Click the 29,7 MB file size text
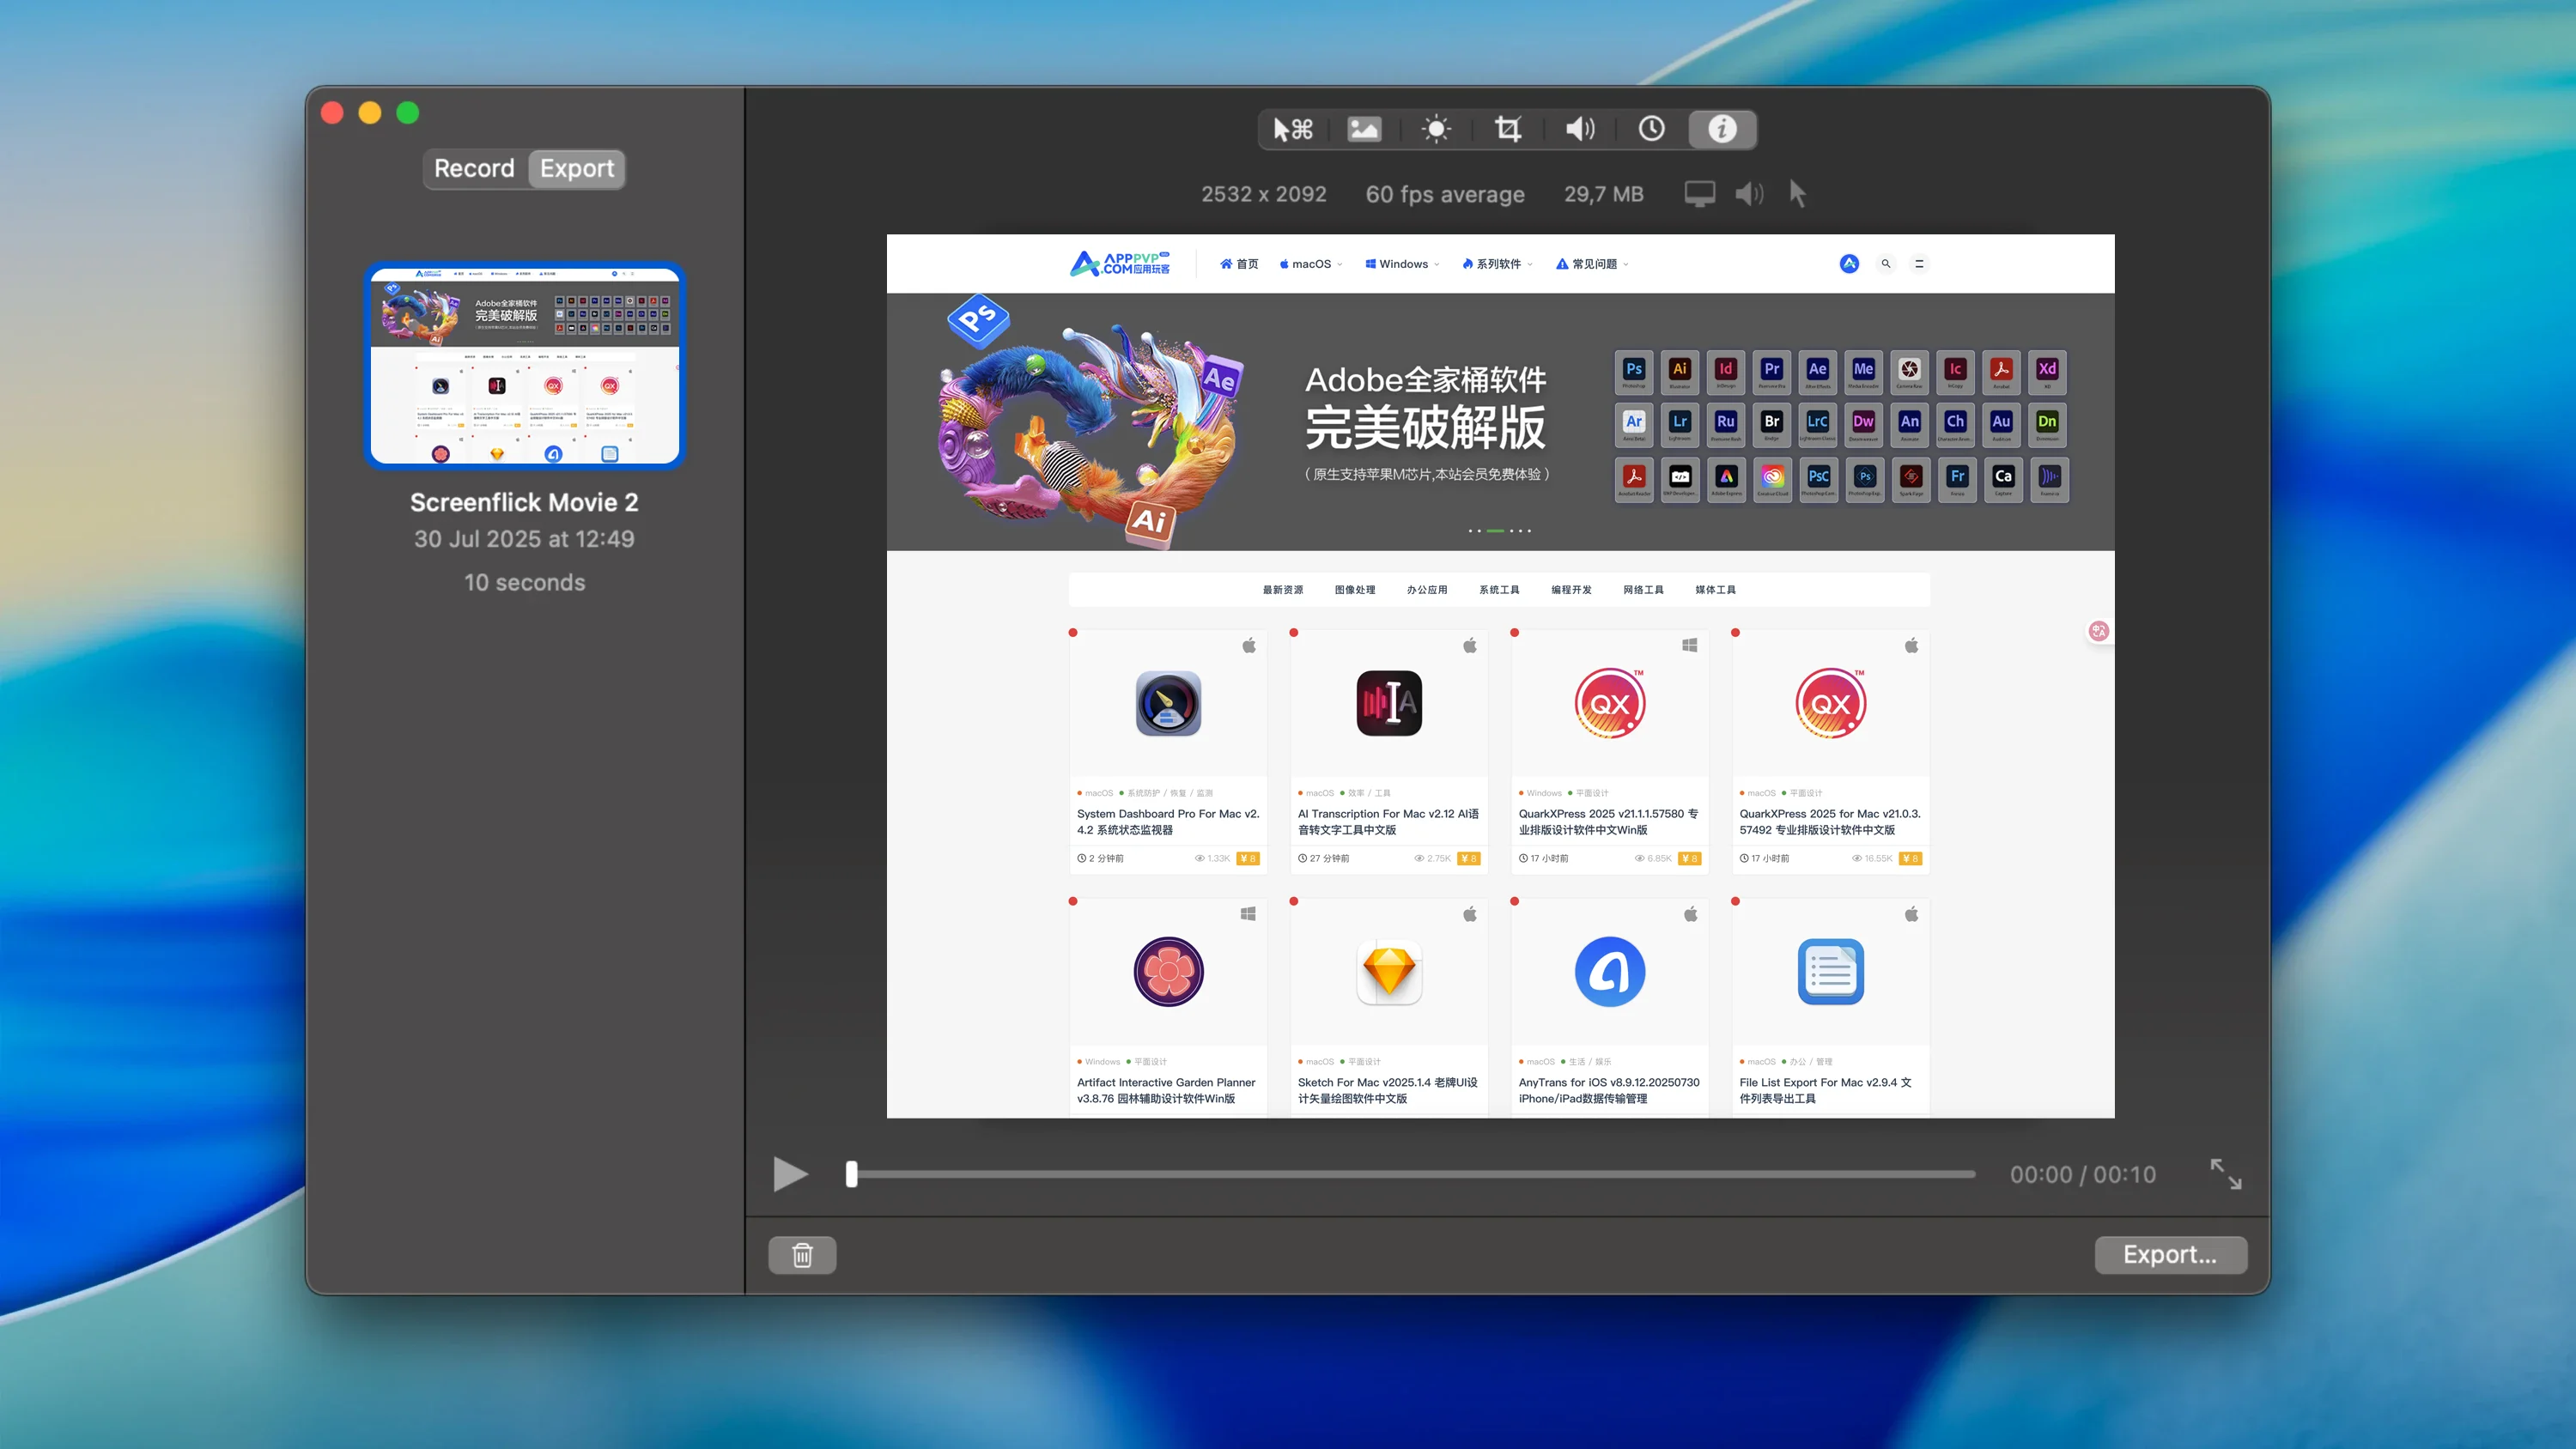The height and width of the screenshot is (1449, 2576). coord(1604,194)
